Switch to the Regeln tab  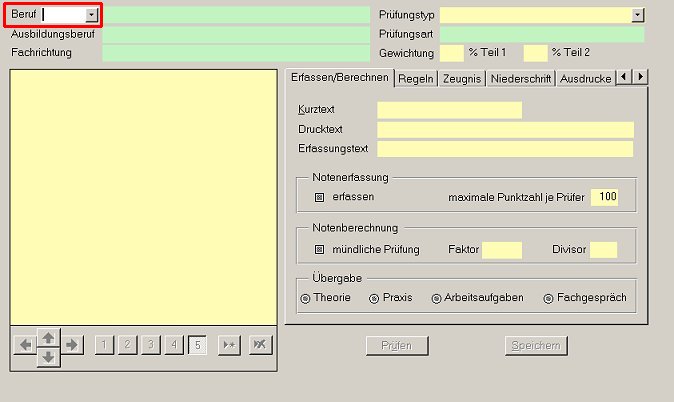point(417,78)
